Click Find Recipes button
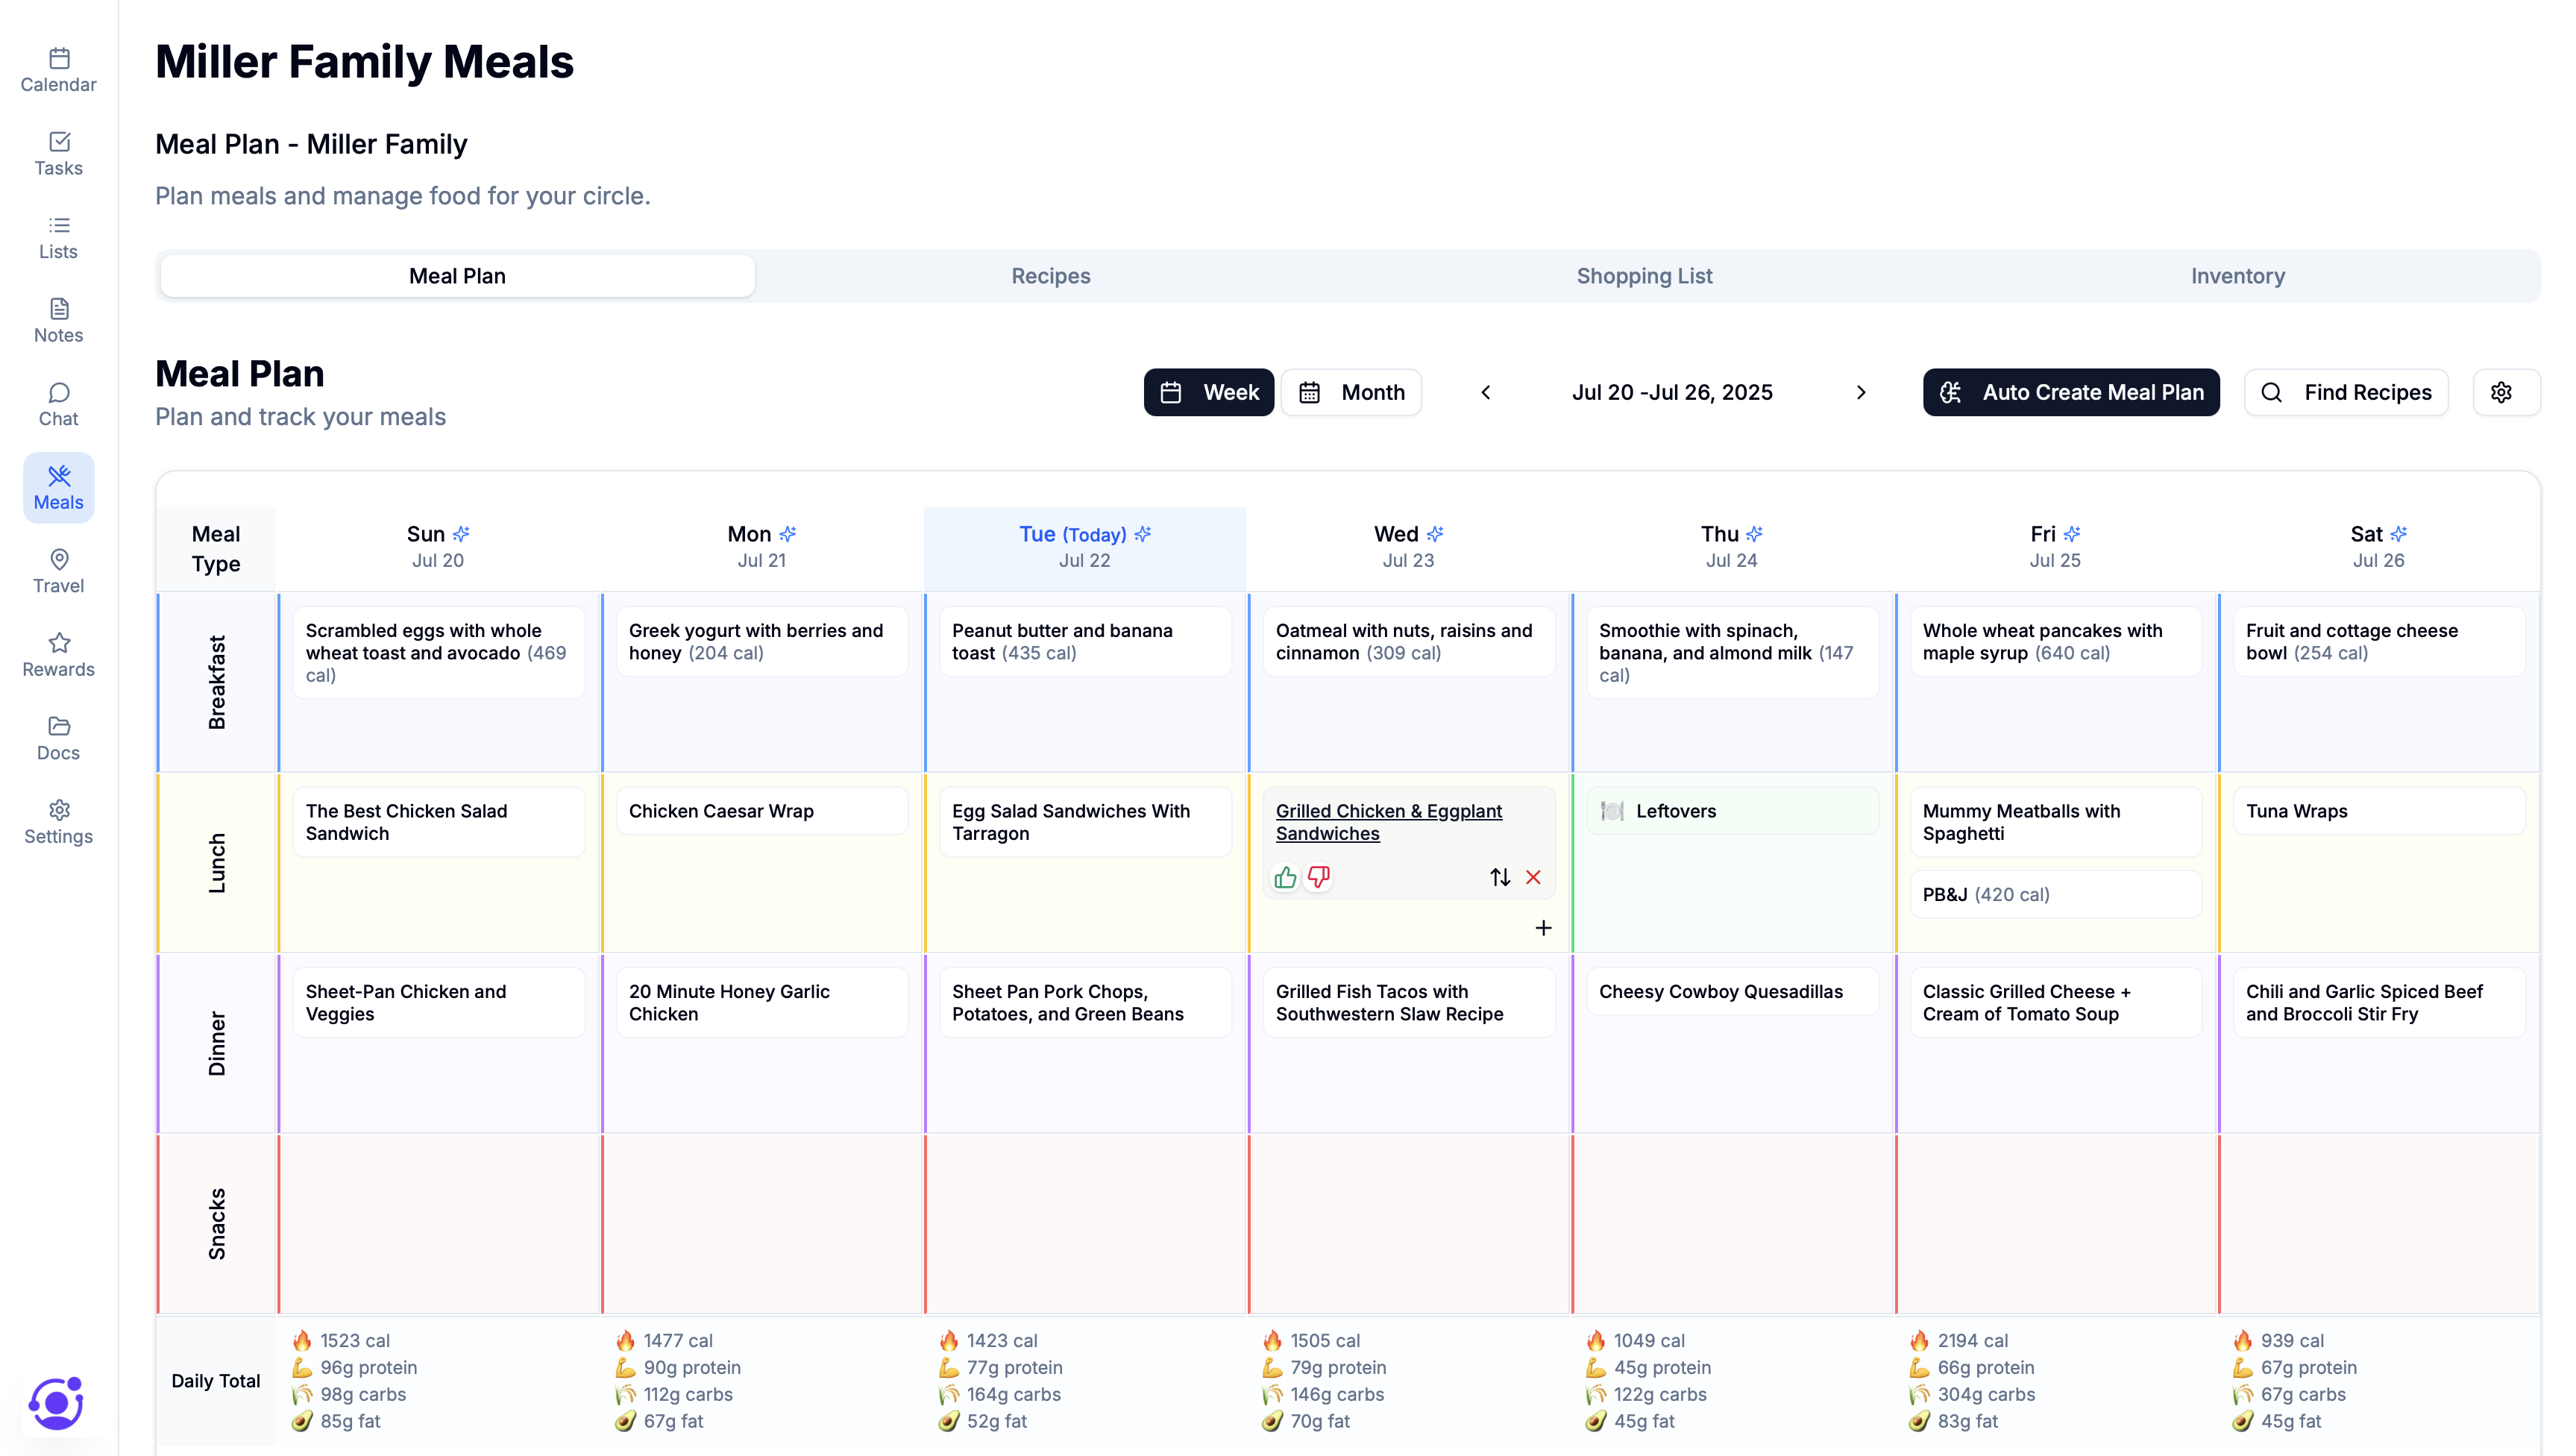This screenshot has height=1456, width=2576. pos(2345,392)
